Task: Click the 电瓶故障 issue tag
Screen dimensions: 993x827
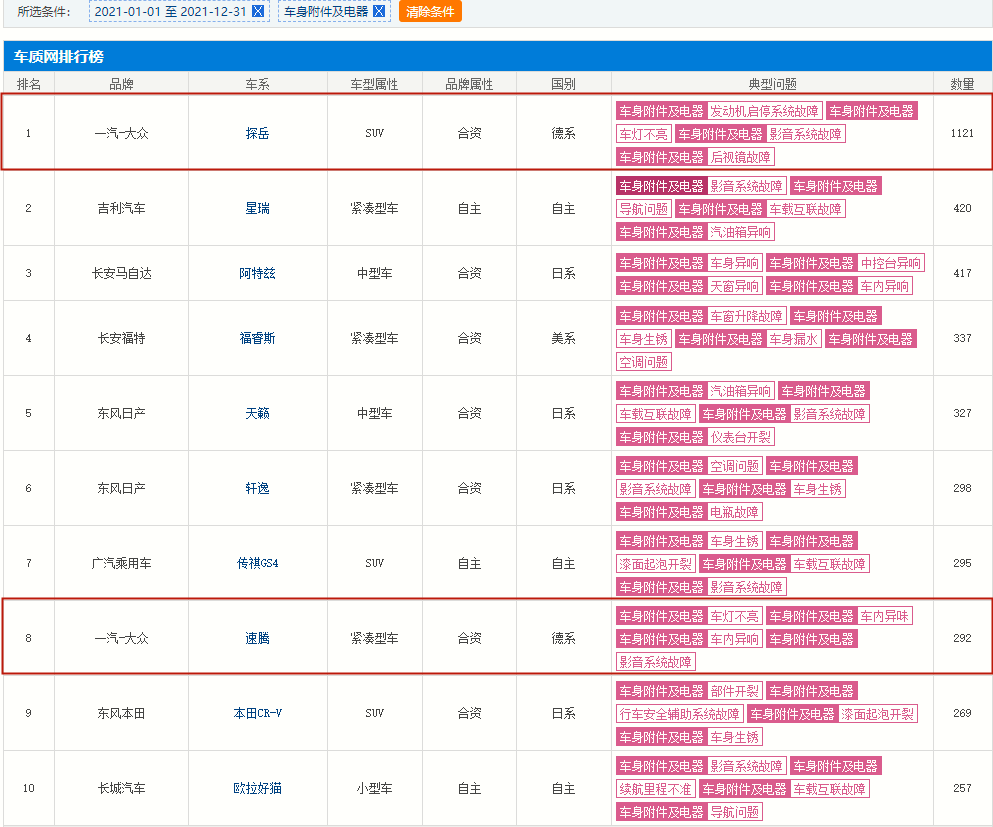Action: [734, 512]
